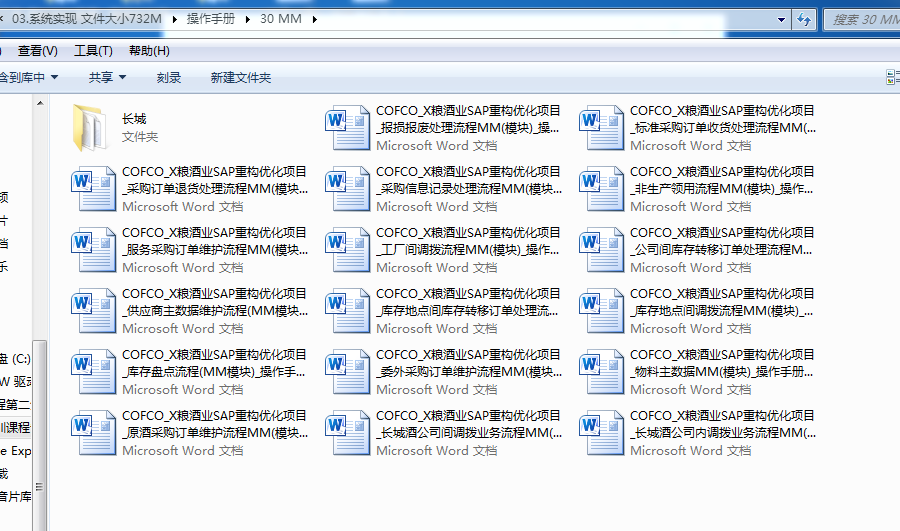Click the refresh button beside address bar
The width and height of the screenshot is (900, 531).
click(804, 20)
